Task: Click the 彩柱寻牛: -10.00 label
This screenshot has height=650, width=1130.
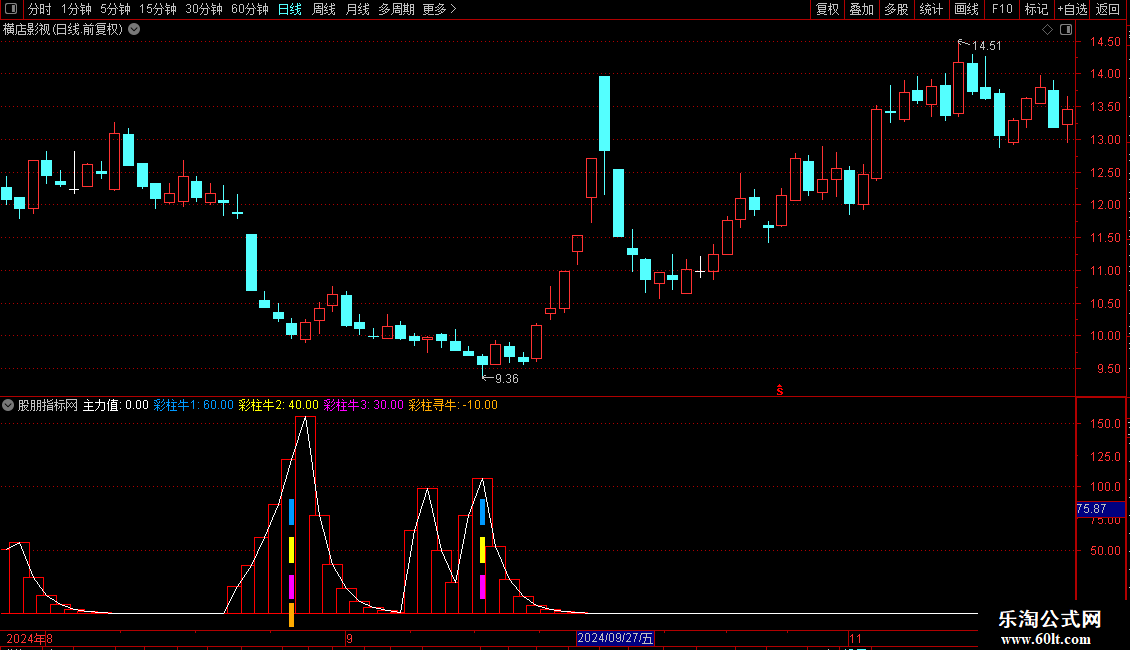Action: (453, 405)
